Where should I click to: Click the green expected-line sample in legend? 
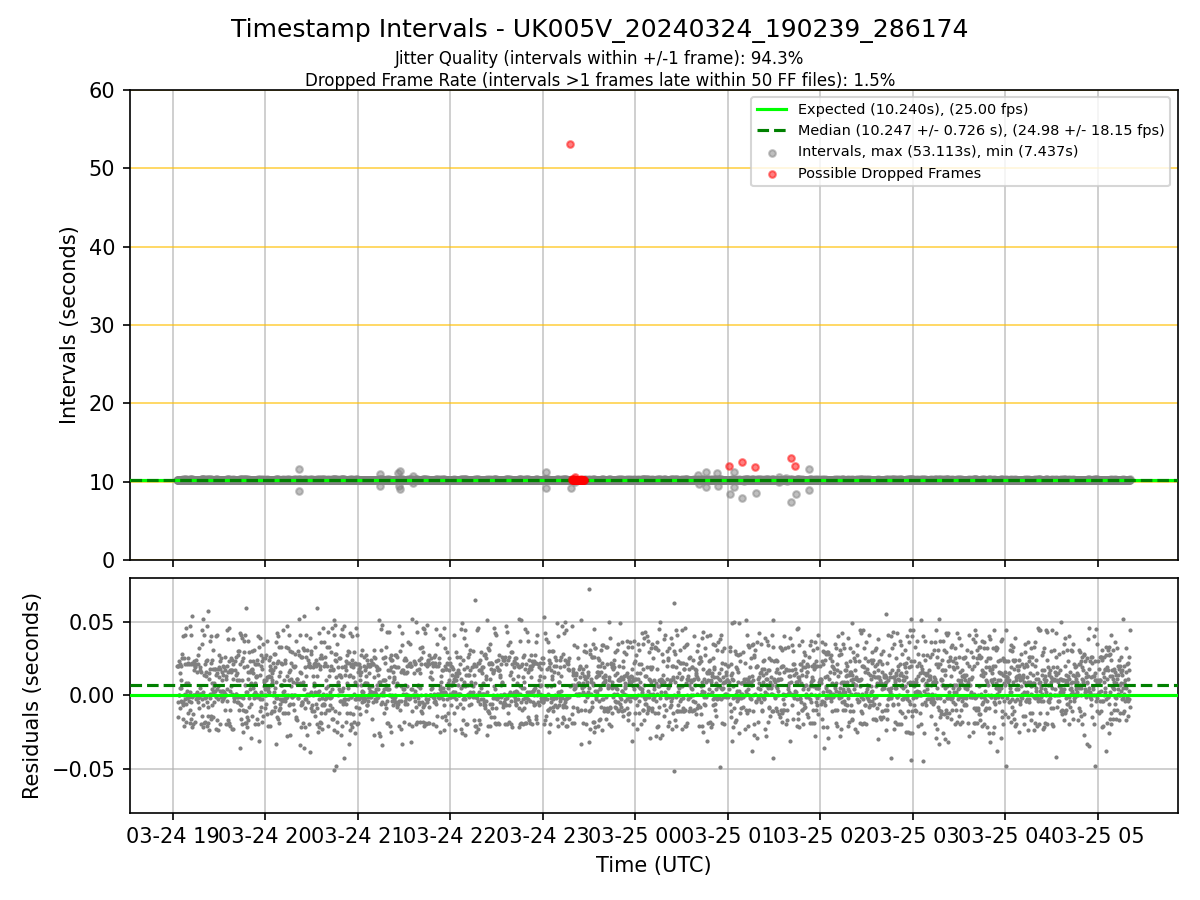773,109
